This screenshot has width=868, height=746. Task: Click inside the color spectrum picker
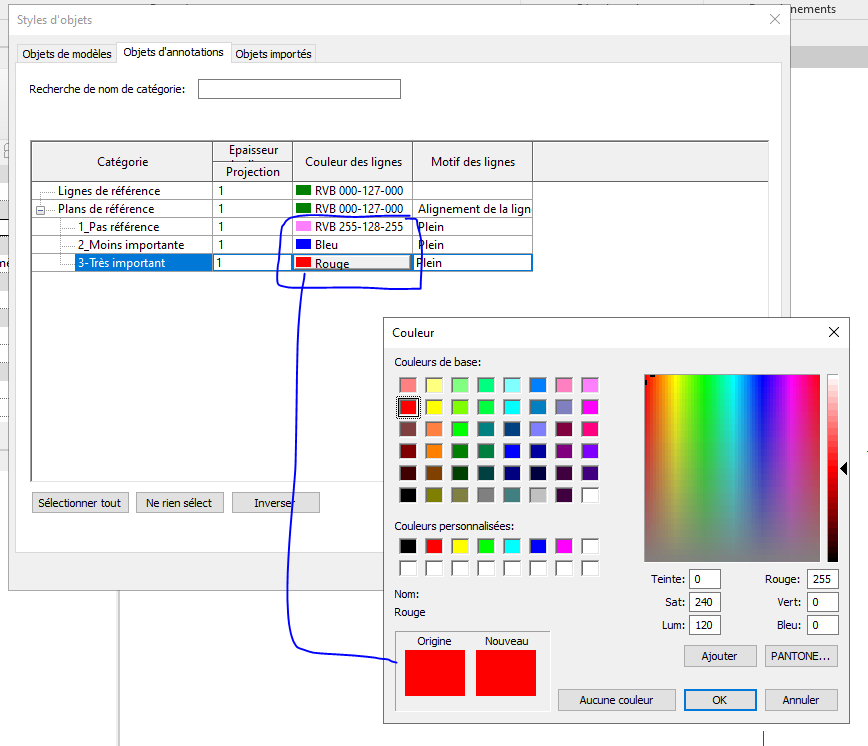point(731,467)
